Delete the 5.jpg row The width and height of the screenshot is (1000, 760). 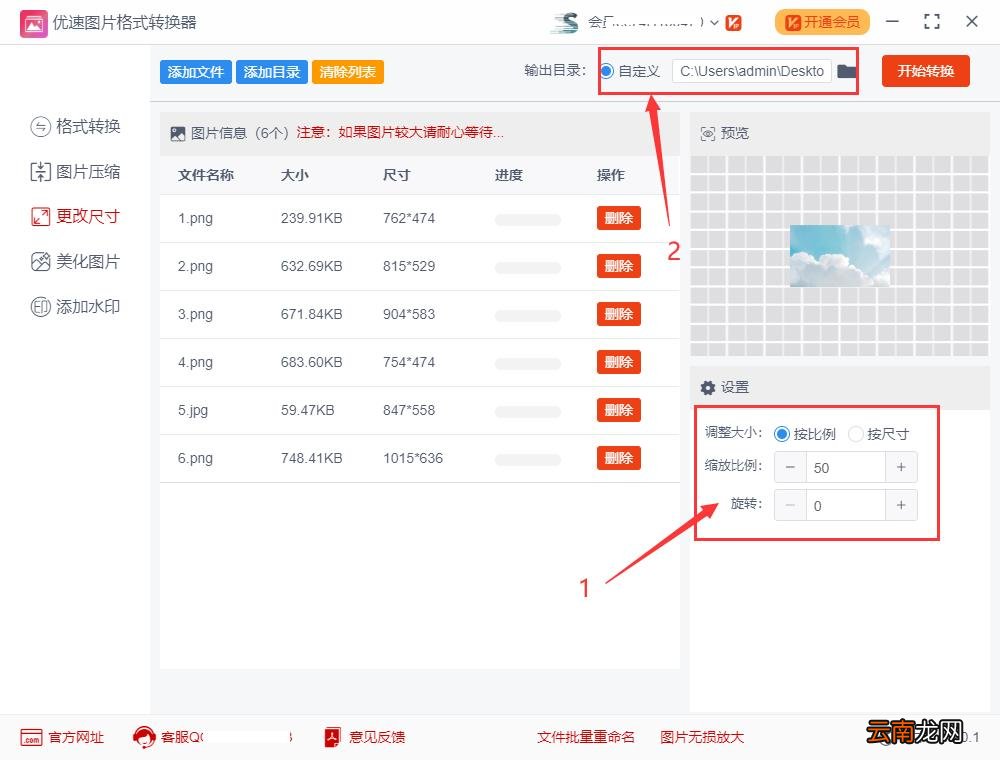point(619,410)
